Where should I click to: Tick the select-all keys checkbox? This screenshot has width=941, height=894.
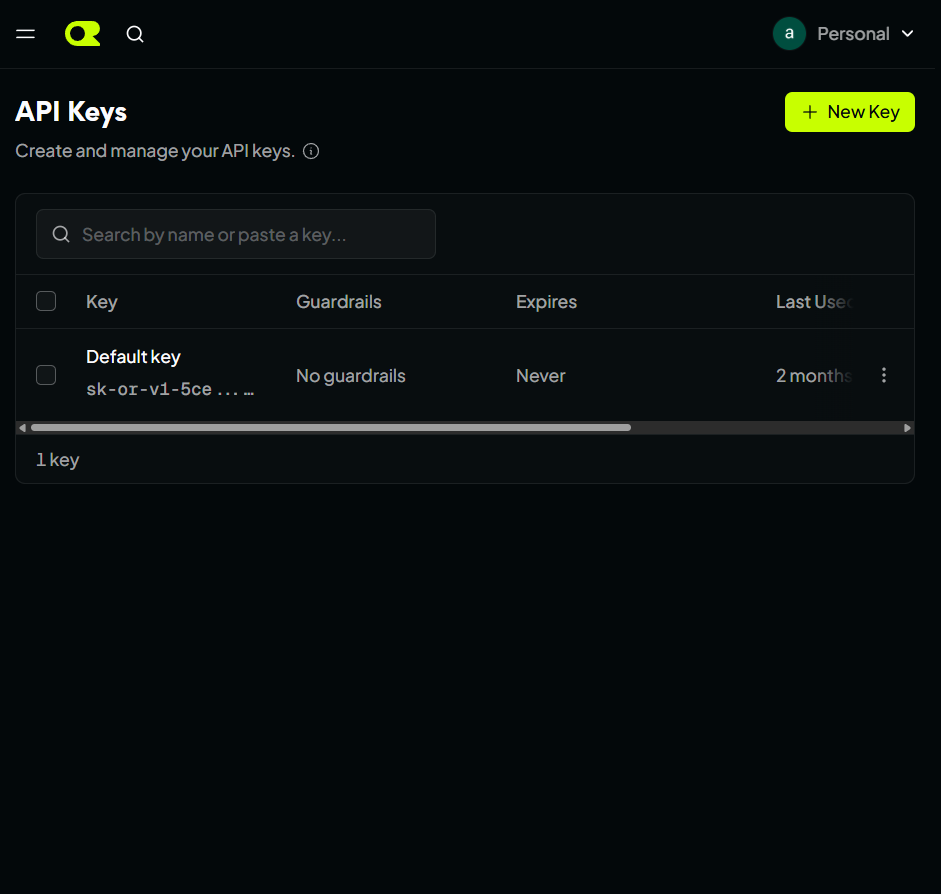tap(46, 301)
